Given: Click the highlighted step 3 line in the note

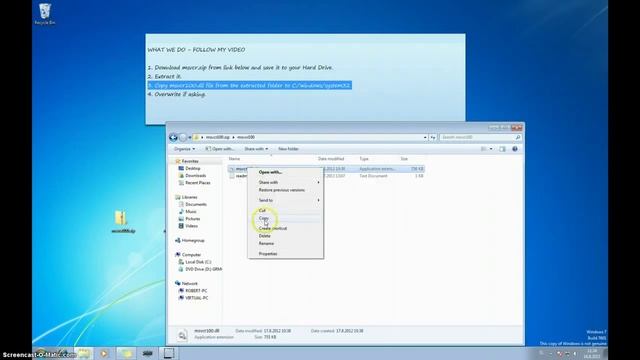Looking at the screenshot, I should (249, 85).
